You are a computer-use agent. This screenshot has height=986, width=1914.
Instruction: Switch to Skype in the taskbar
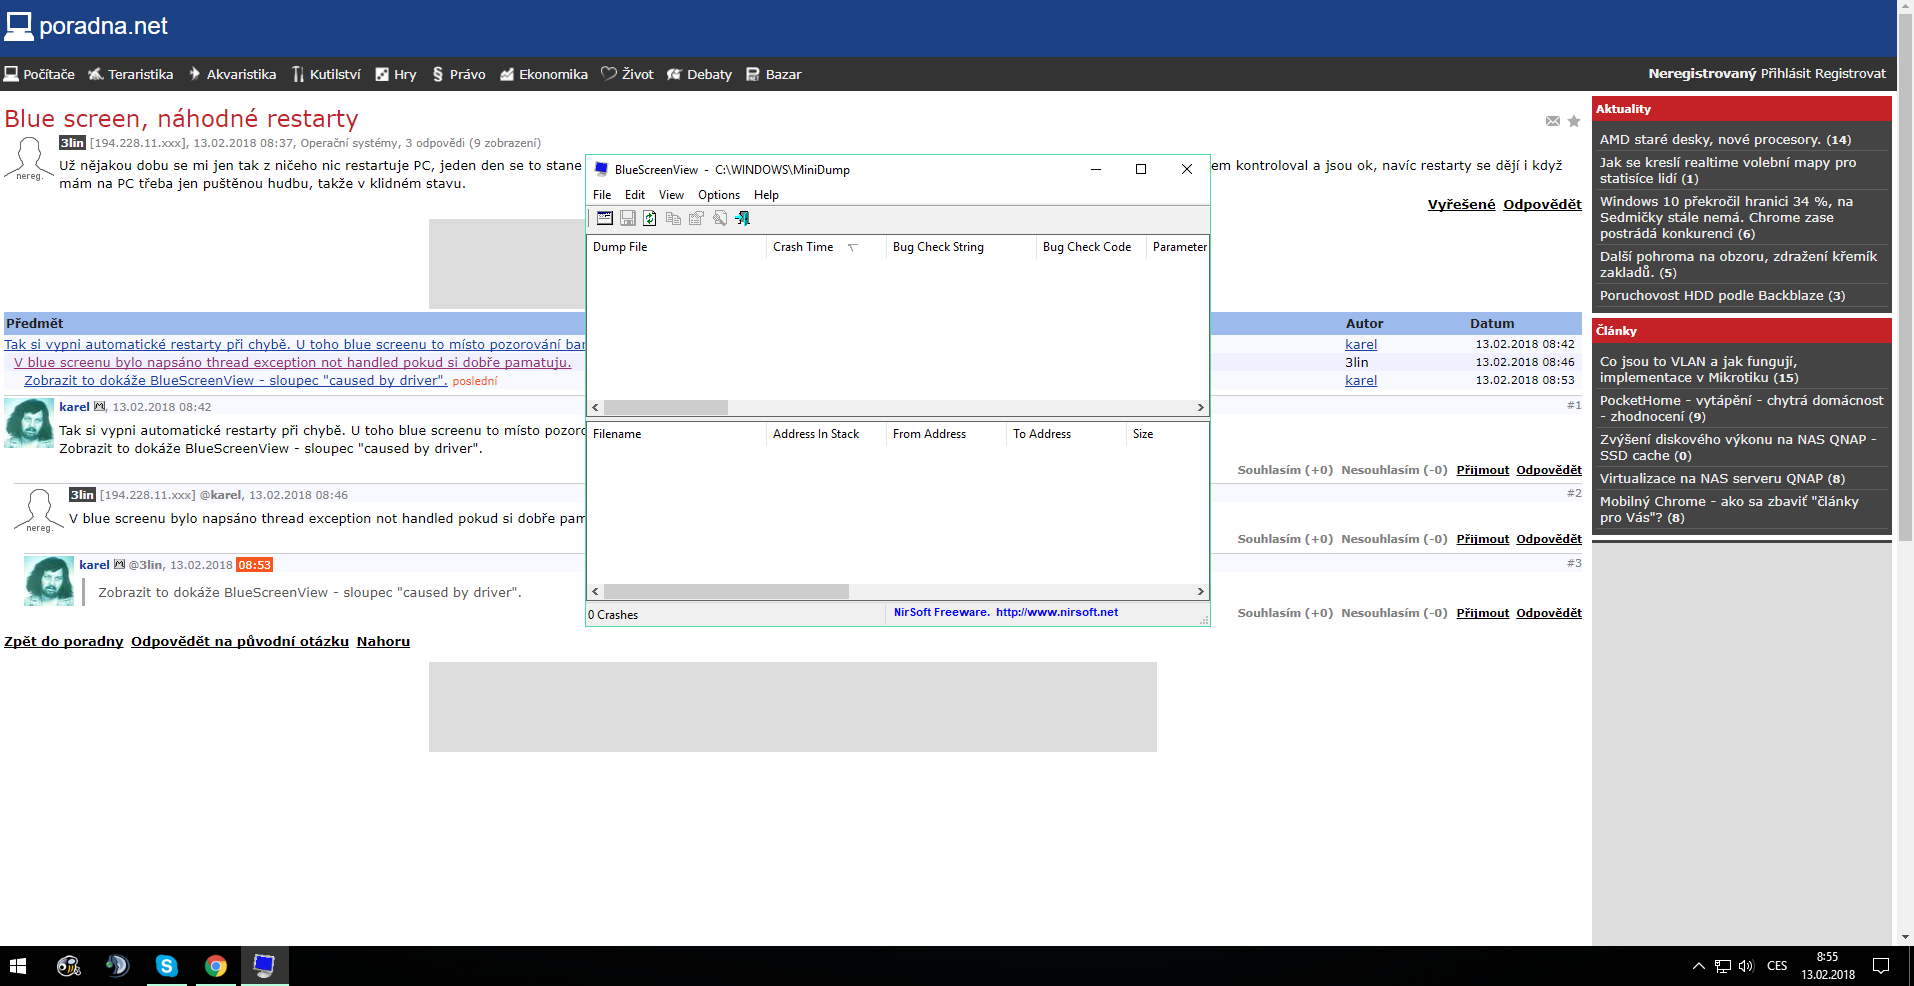pyautogui.click(x=166, y=966)
